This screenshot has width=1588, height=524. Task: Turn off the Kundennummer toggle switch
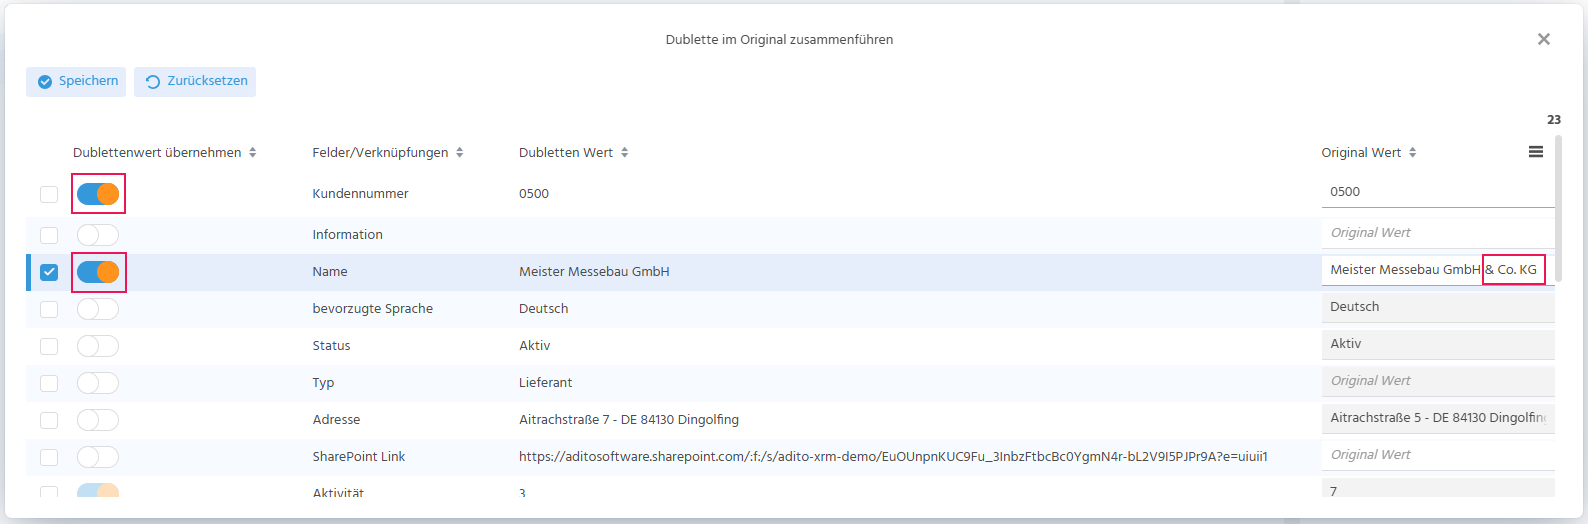pyautogui.click(x=98, y=194)
